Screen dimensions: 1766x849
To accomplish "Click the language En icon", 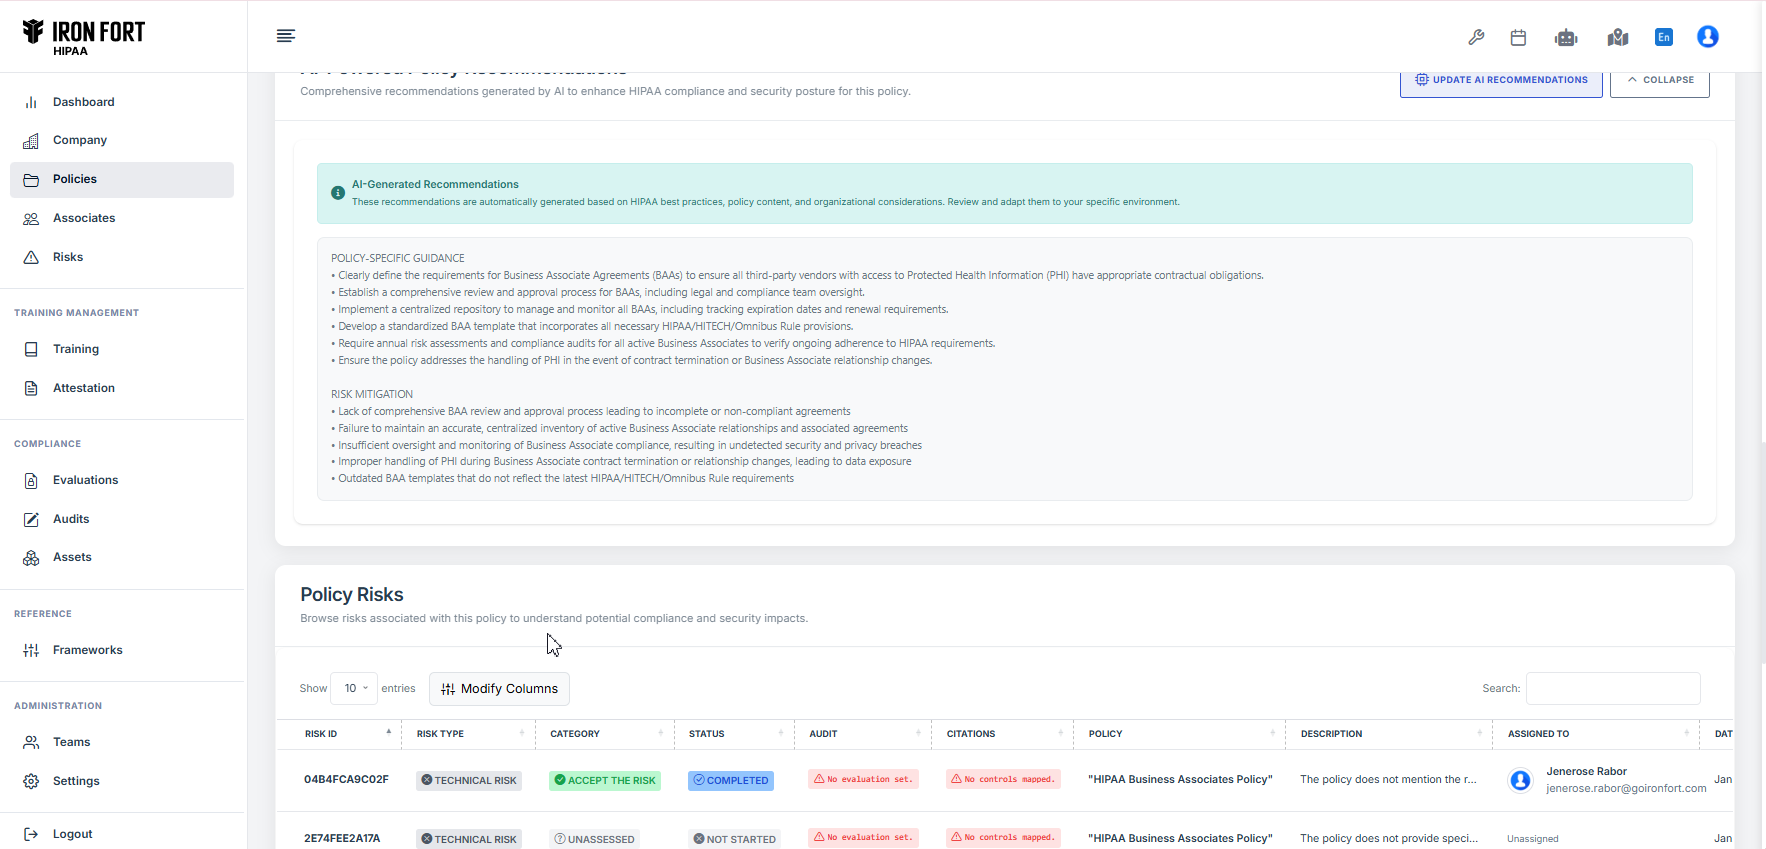I will [x=1664, y=37].
